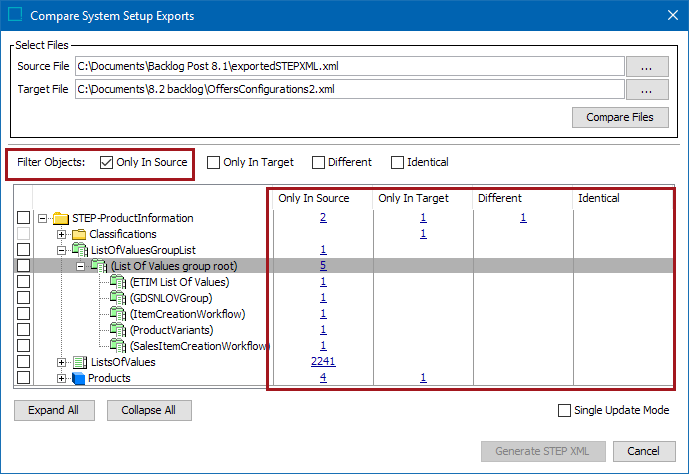
Task: Click the Target File path field
Action: (x=349, y=89)
